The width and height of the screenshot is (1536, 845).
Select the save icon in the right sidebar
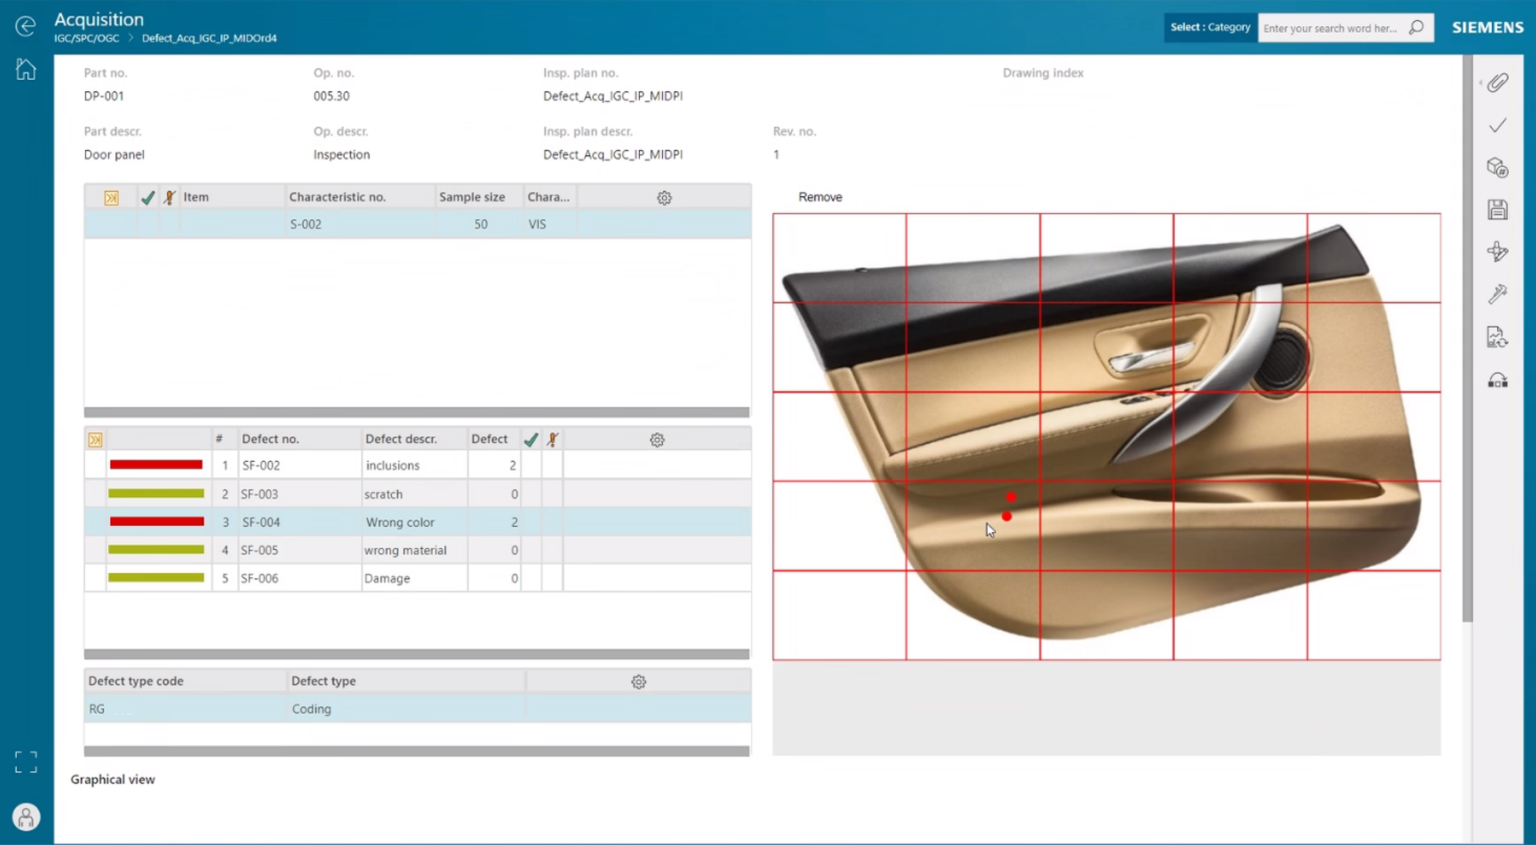(x=1497, y=208)
